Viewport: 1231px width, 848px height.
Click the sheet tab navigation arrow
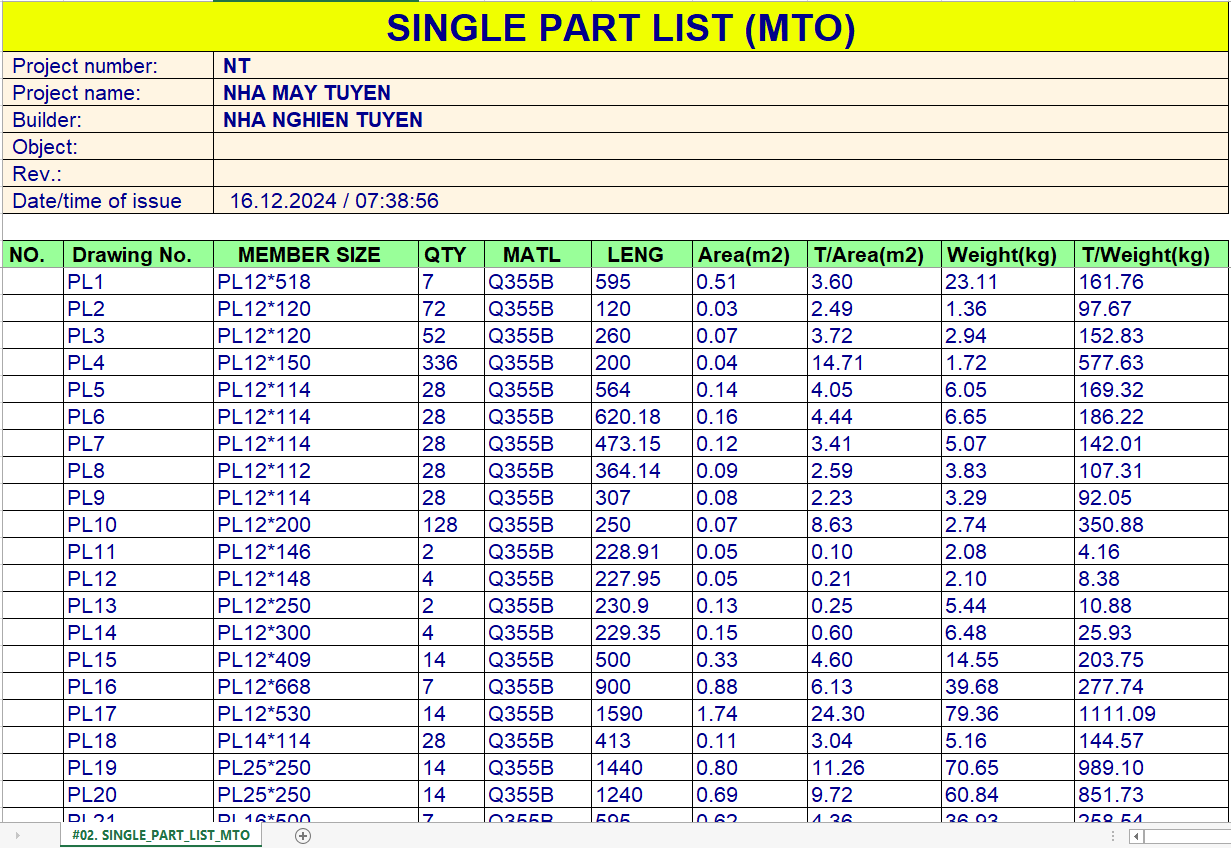coord(17,836)
